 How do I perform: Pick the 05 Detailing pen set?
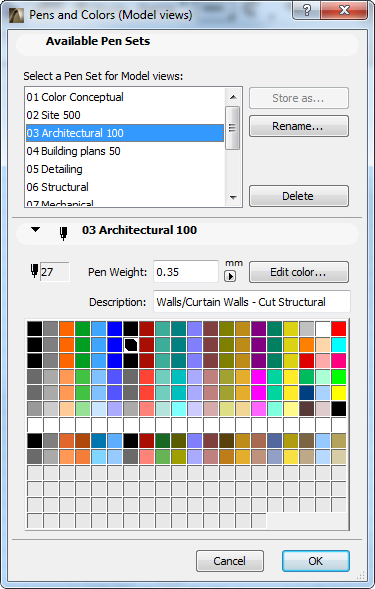[x=125, y=169]
